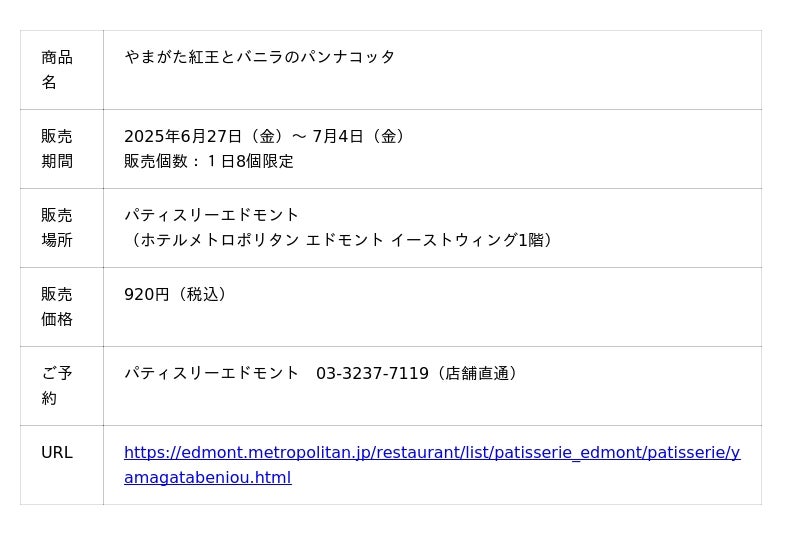Select the ご予約 row label
The image size is (800, 535).
pos(57,385)
